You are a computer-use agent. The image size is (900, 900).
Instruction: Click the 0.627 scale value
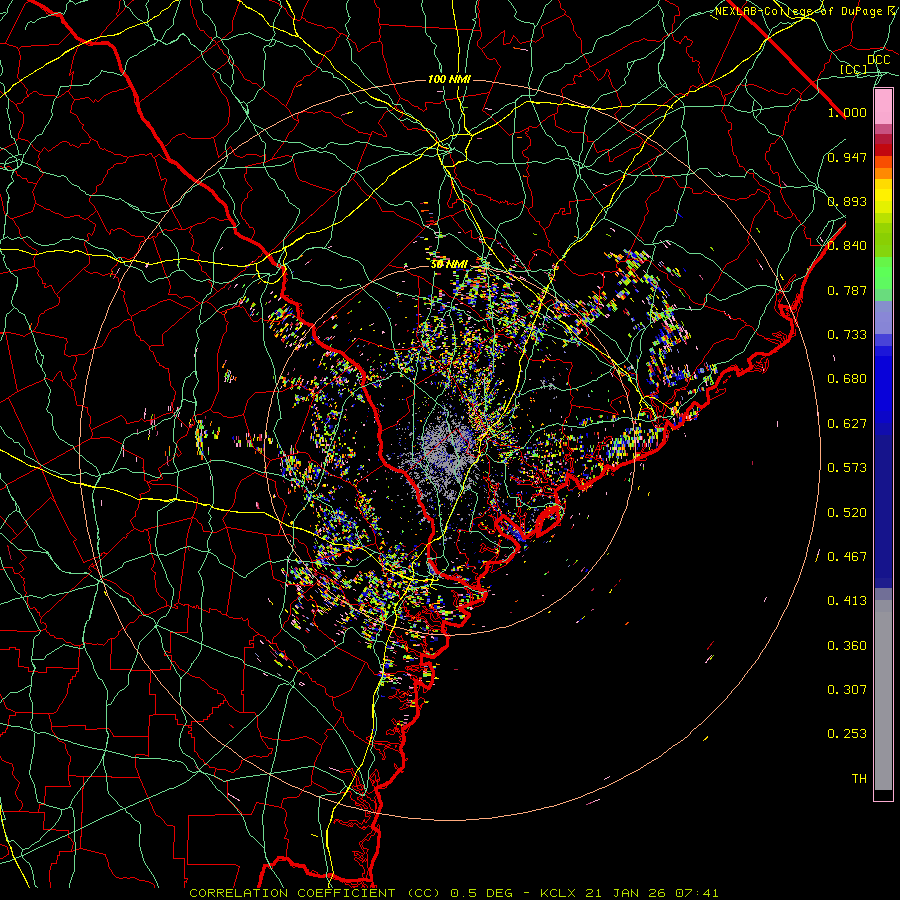(x=847, y=424)
